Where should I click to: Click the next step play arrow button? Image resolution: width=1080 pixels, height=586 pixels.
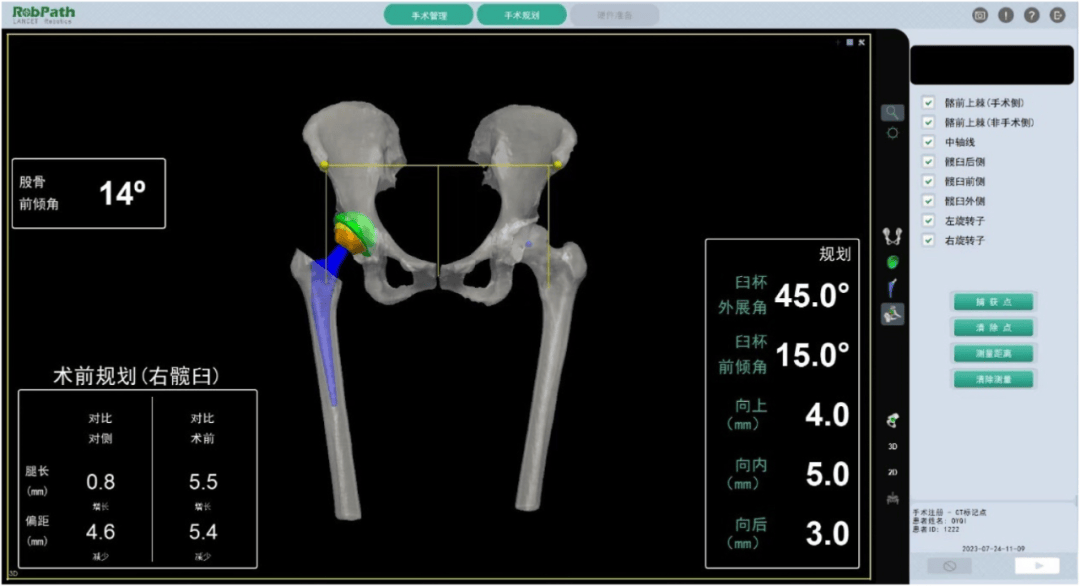point(1036,566)
